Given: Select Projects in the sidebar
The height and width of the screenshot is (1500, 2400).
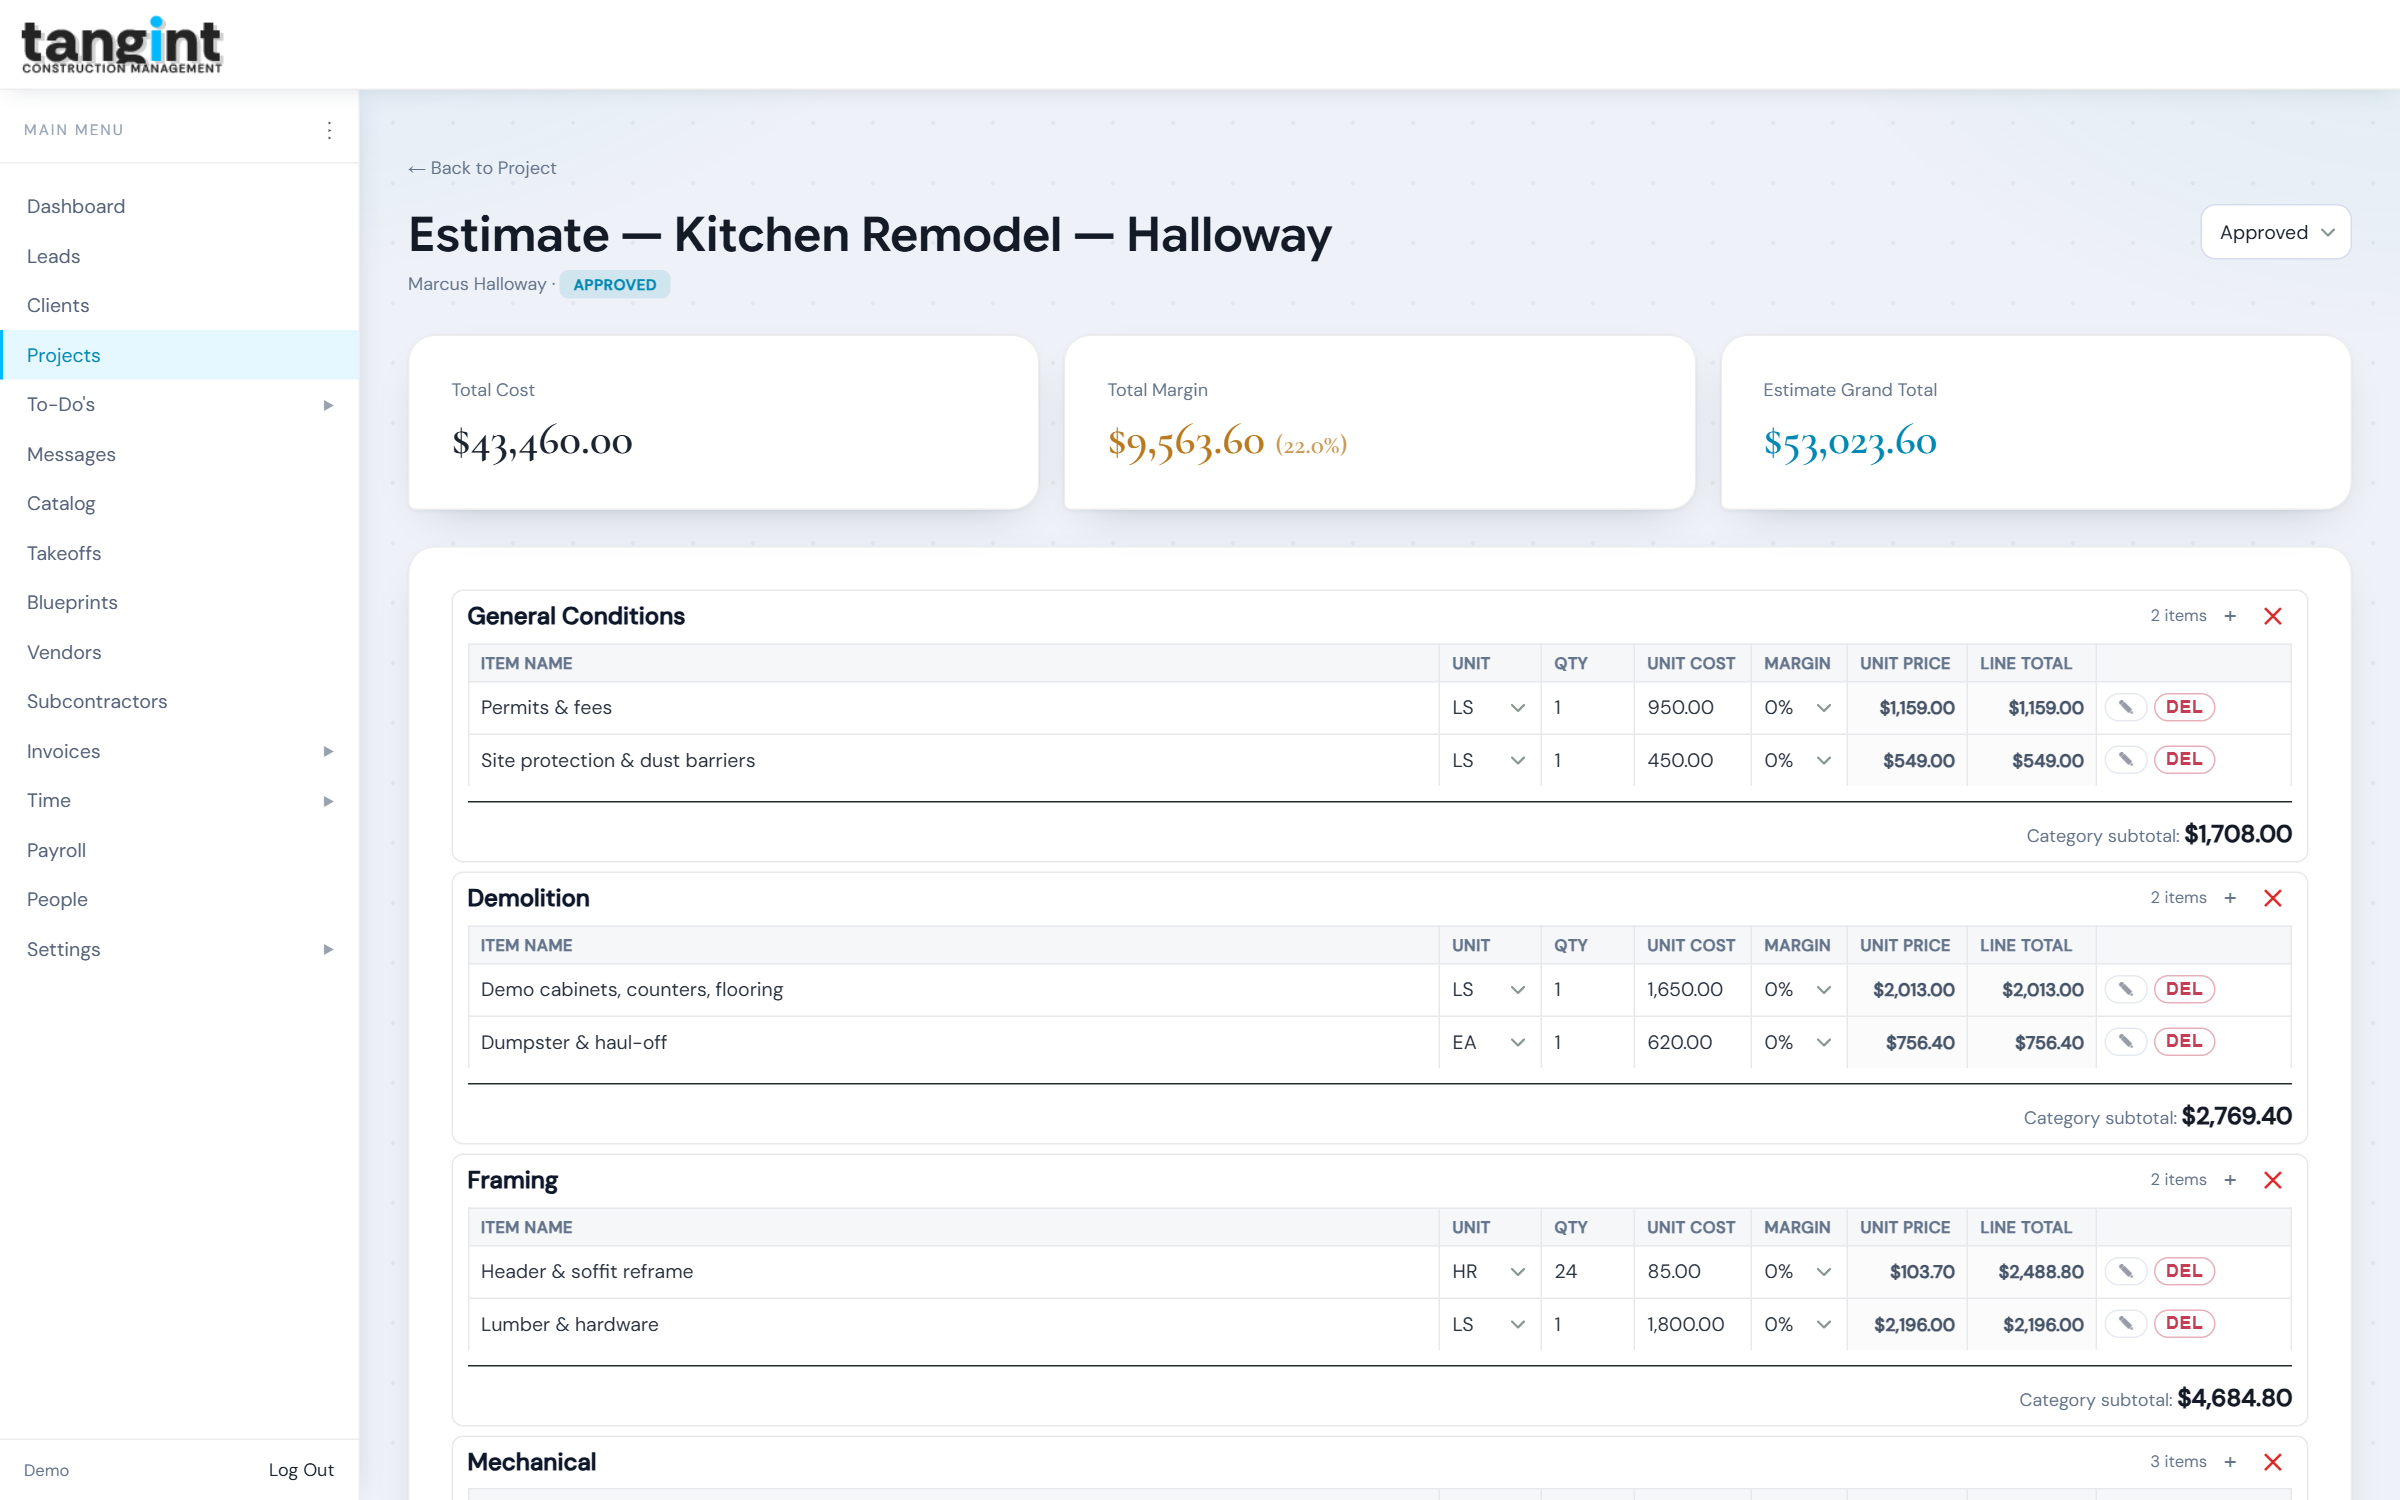Looking at the screenshot, I should coord(179,355).
